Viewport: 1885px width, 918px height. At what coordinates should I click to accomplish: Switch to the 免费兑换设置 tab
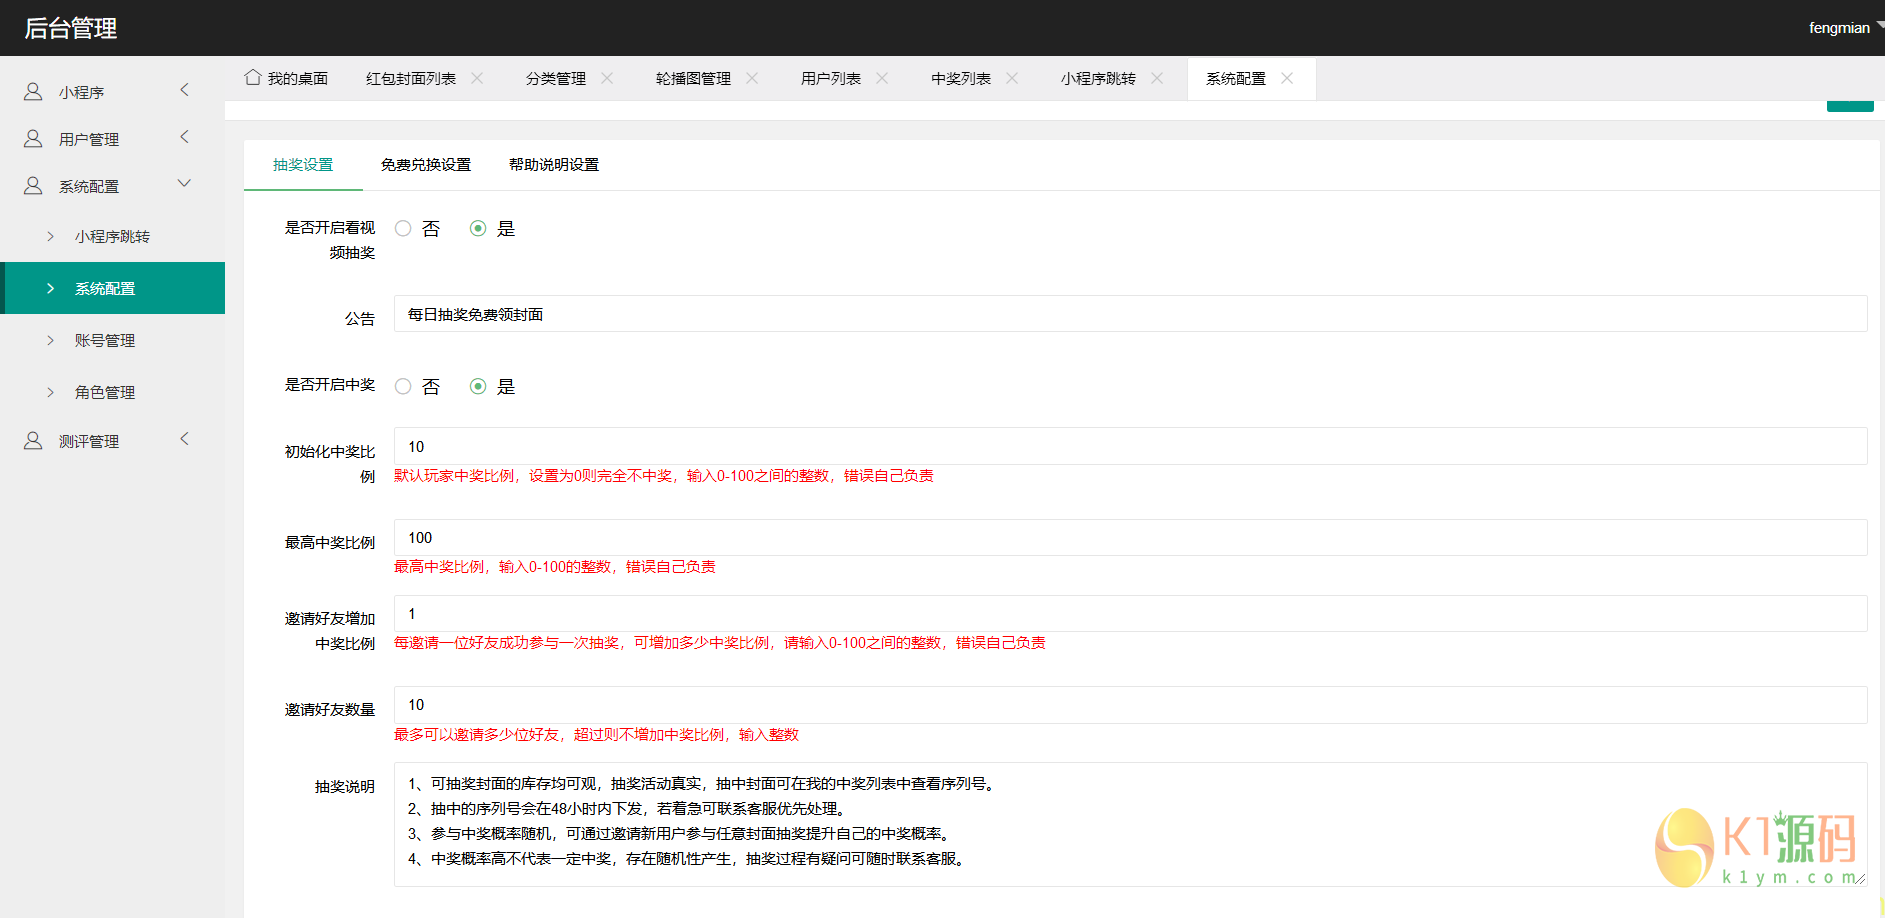pos(425,165)
